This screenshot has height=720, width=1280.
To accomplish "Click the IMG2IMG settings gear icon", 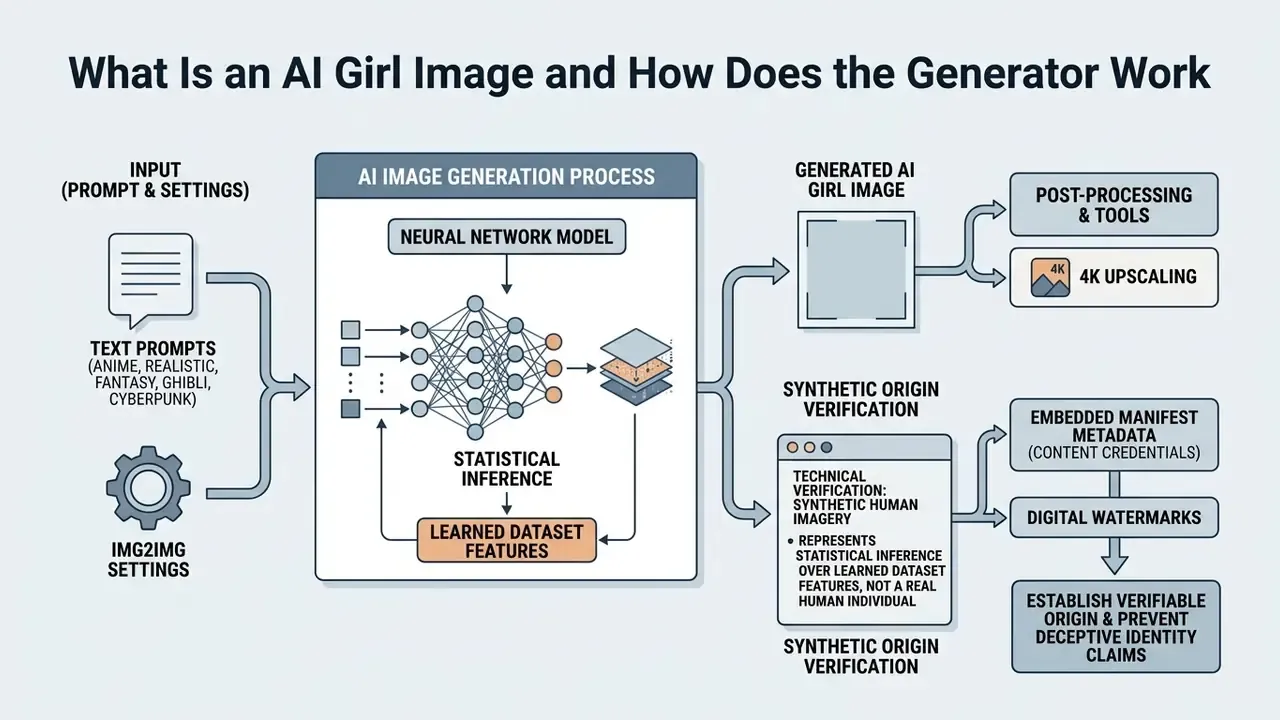I will [x=148, y=488].
